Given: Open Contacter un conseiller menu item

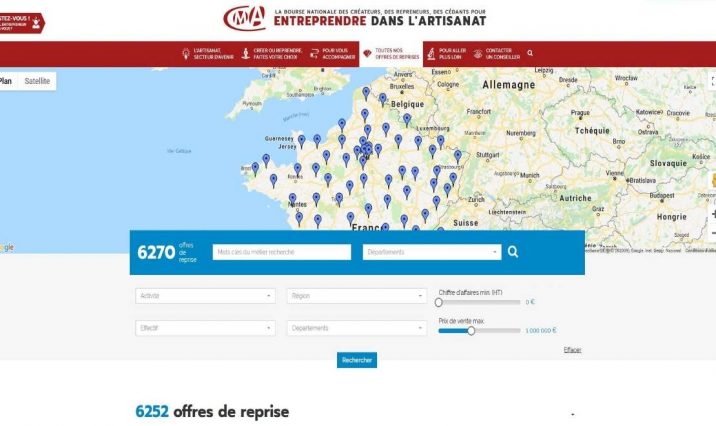Looking at the screenshot, I should 497,54.
